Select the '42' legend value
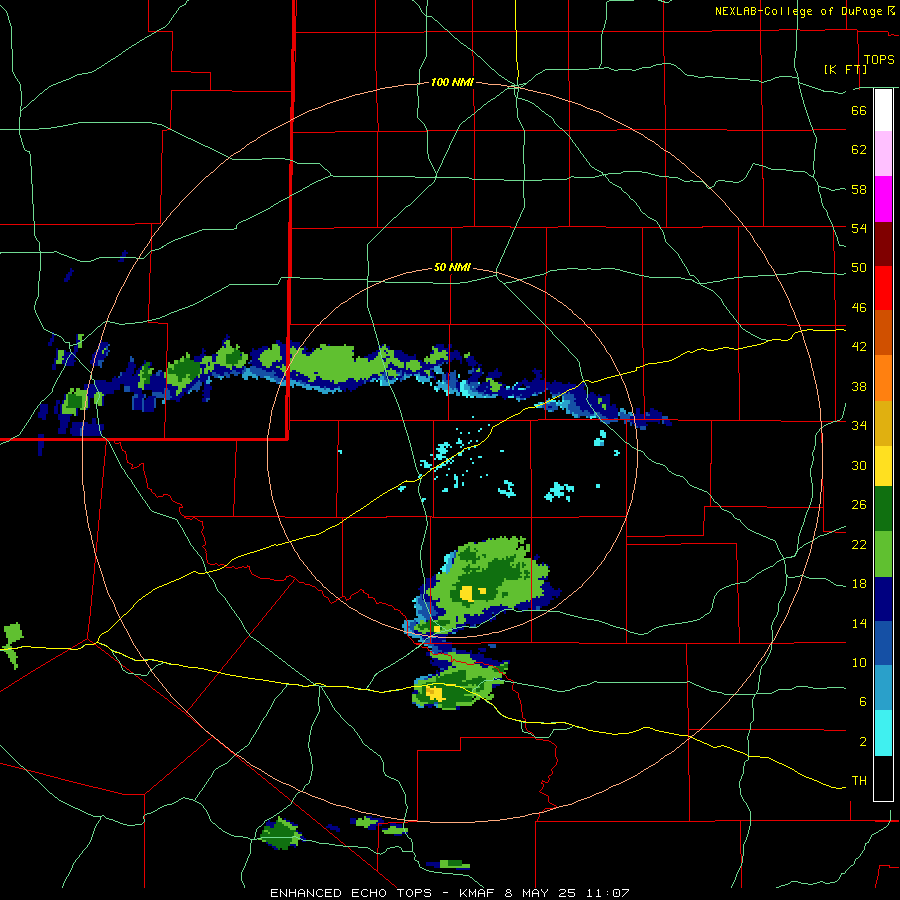Image resolution: width=900 pixels, height=900 pixels. coord(859,347)
